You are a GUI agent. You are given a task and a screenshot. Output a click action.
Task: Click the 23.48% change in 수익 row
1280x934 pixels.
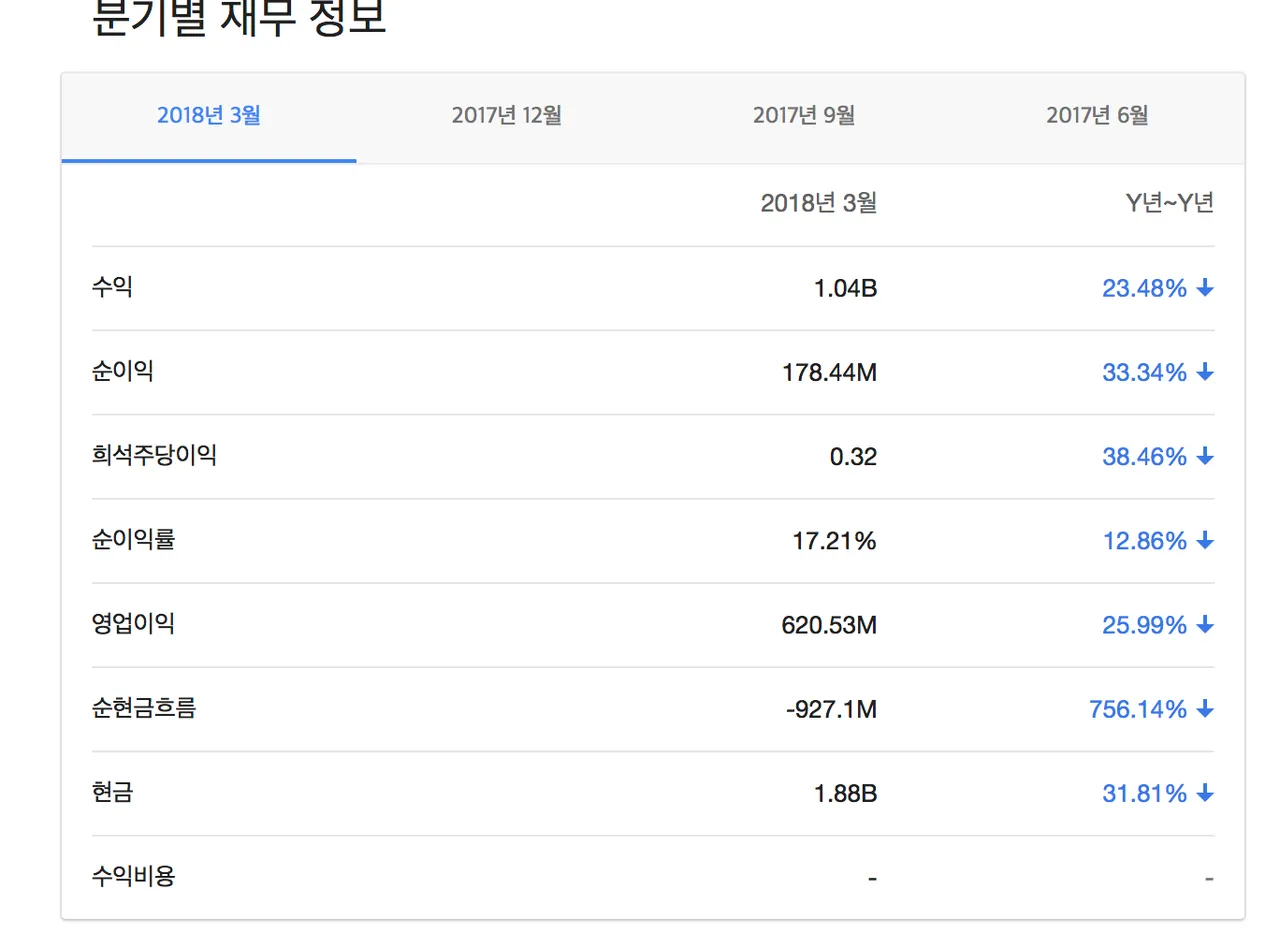click(1145, 289)
